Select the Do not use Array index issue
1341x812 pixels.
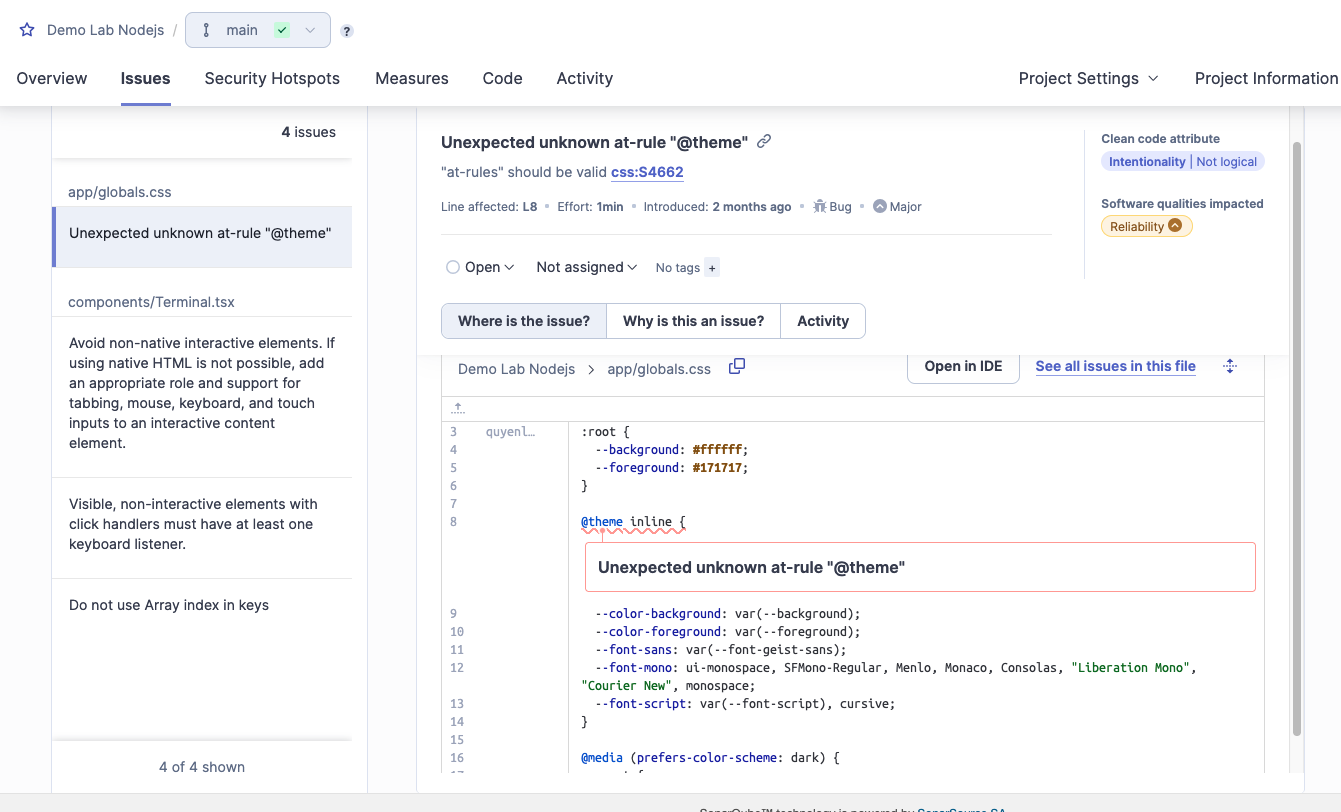coord(169,605)
